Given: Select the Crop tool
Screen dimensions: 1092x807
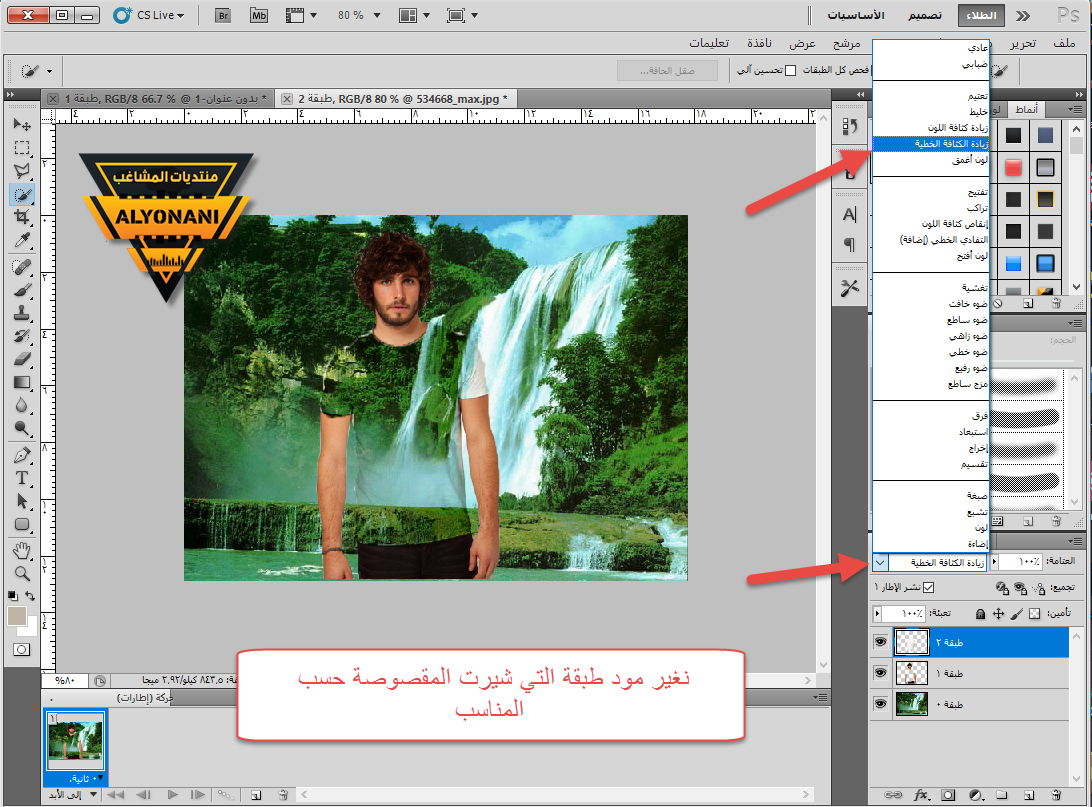Looking at the screenshot, I should (22, 217).
